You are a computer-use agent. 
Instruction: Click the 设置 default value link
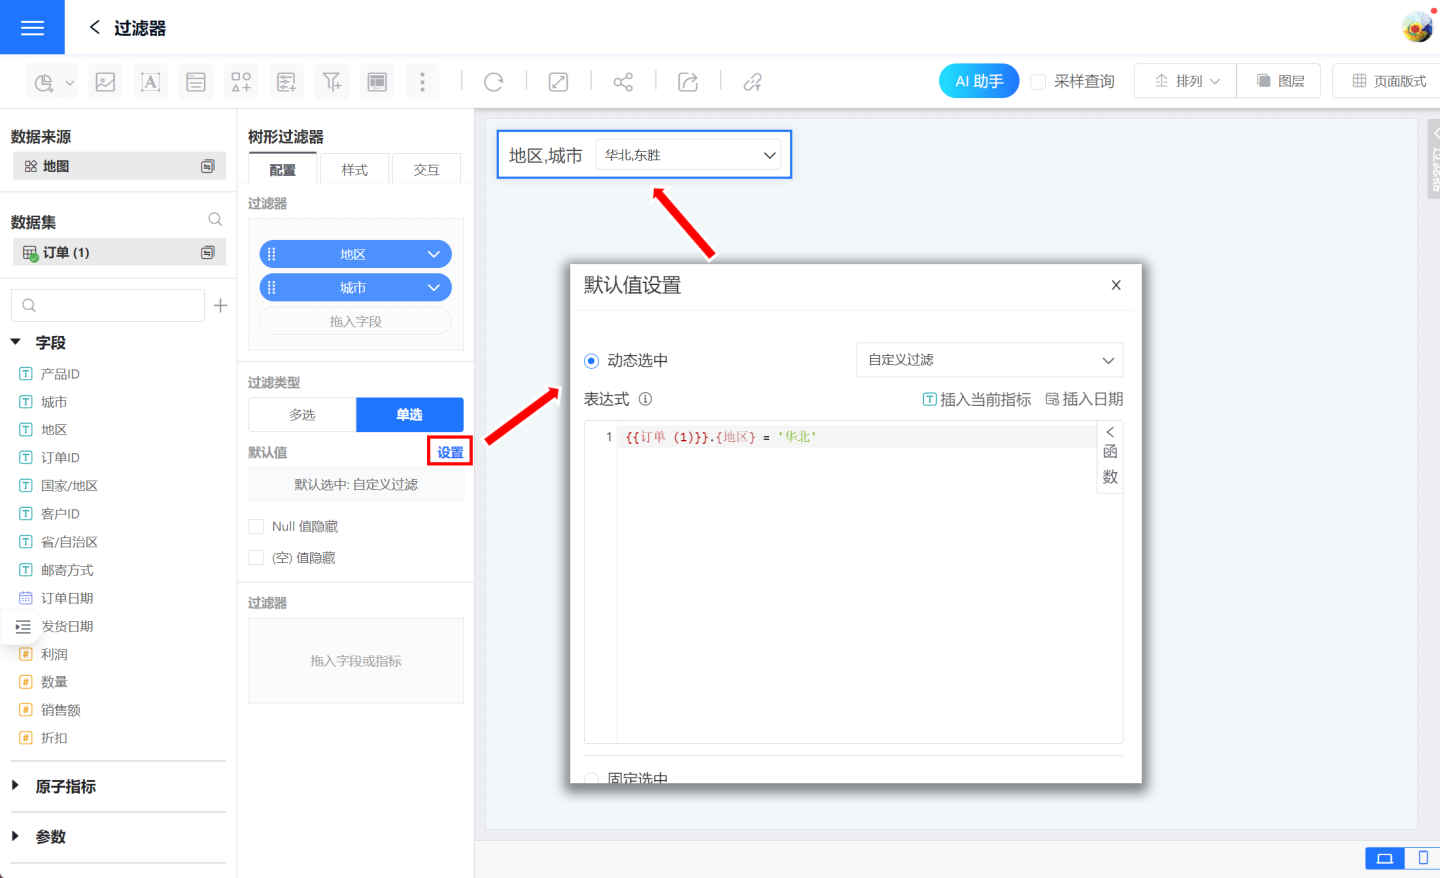point(450,452)
